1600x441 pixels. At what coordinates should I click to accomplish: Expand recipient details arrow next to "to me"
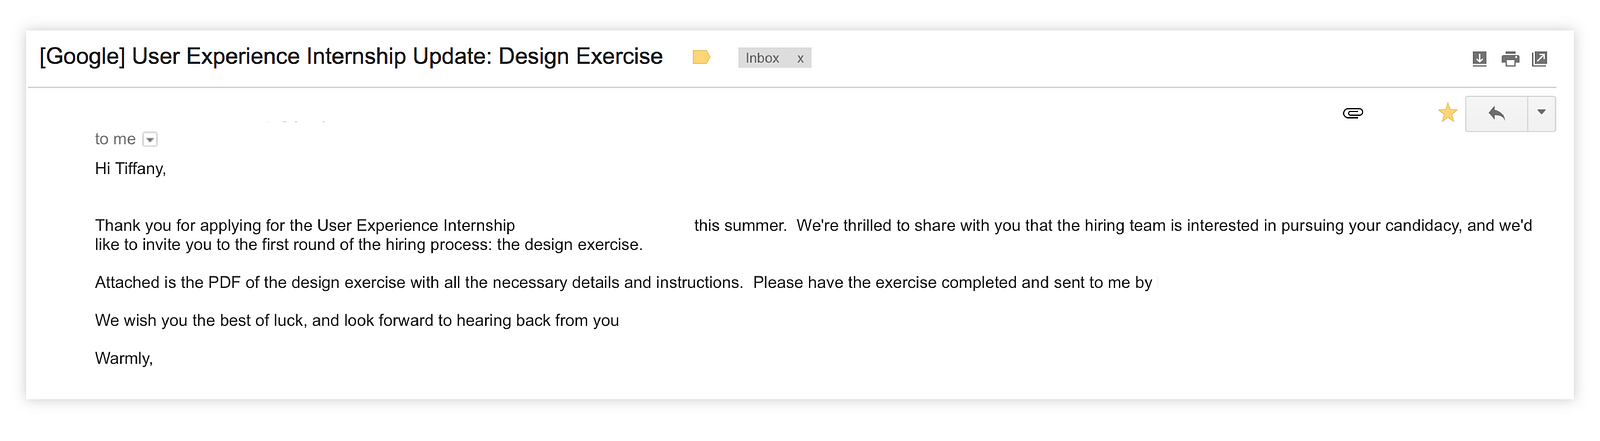(150, 140)
